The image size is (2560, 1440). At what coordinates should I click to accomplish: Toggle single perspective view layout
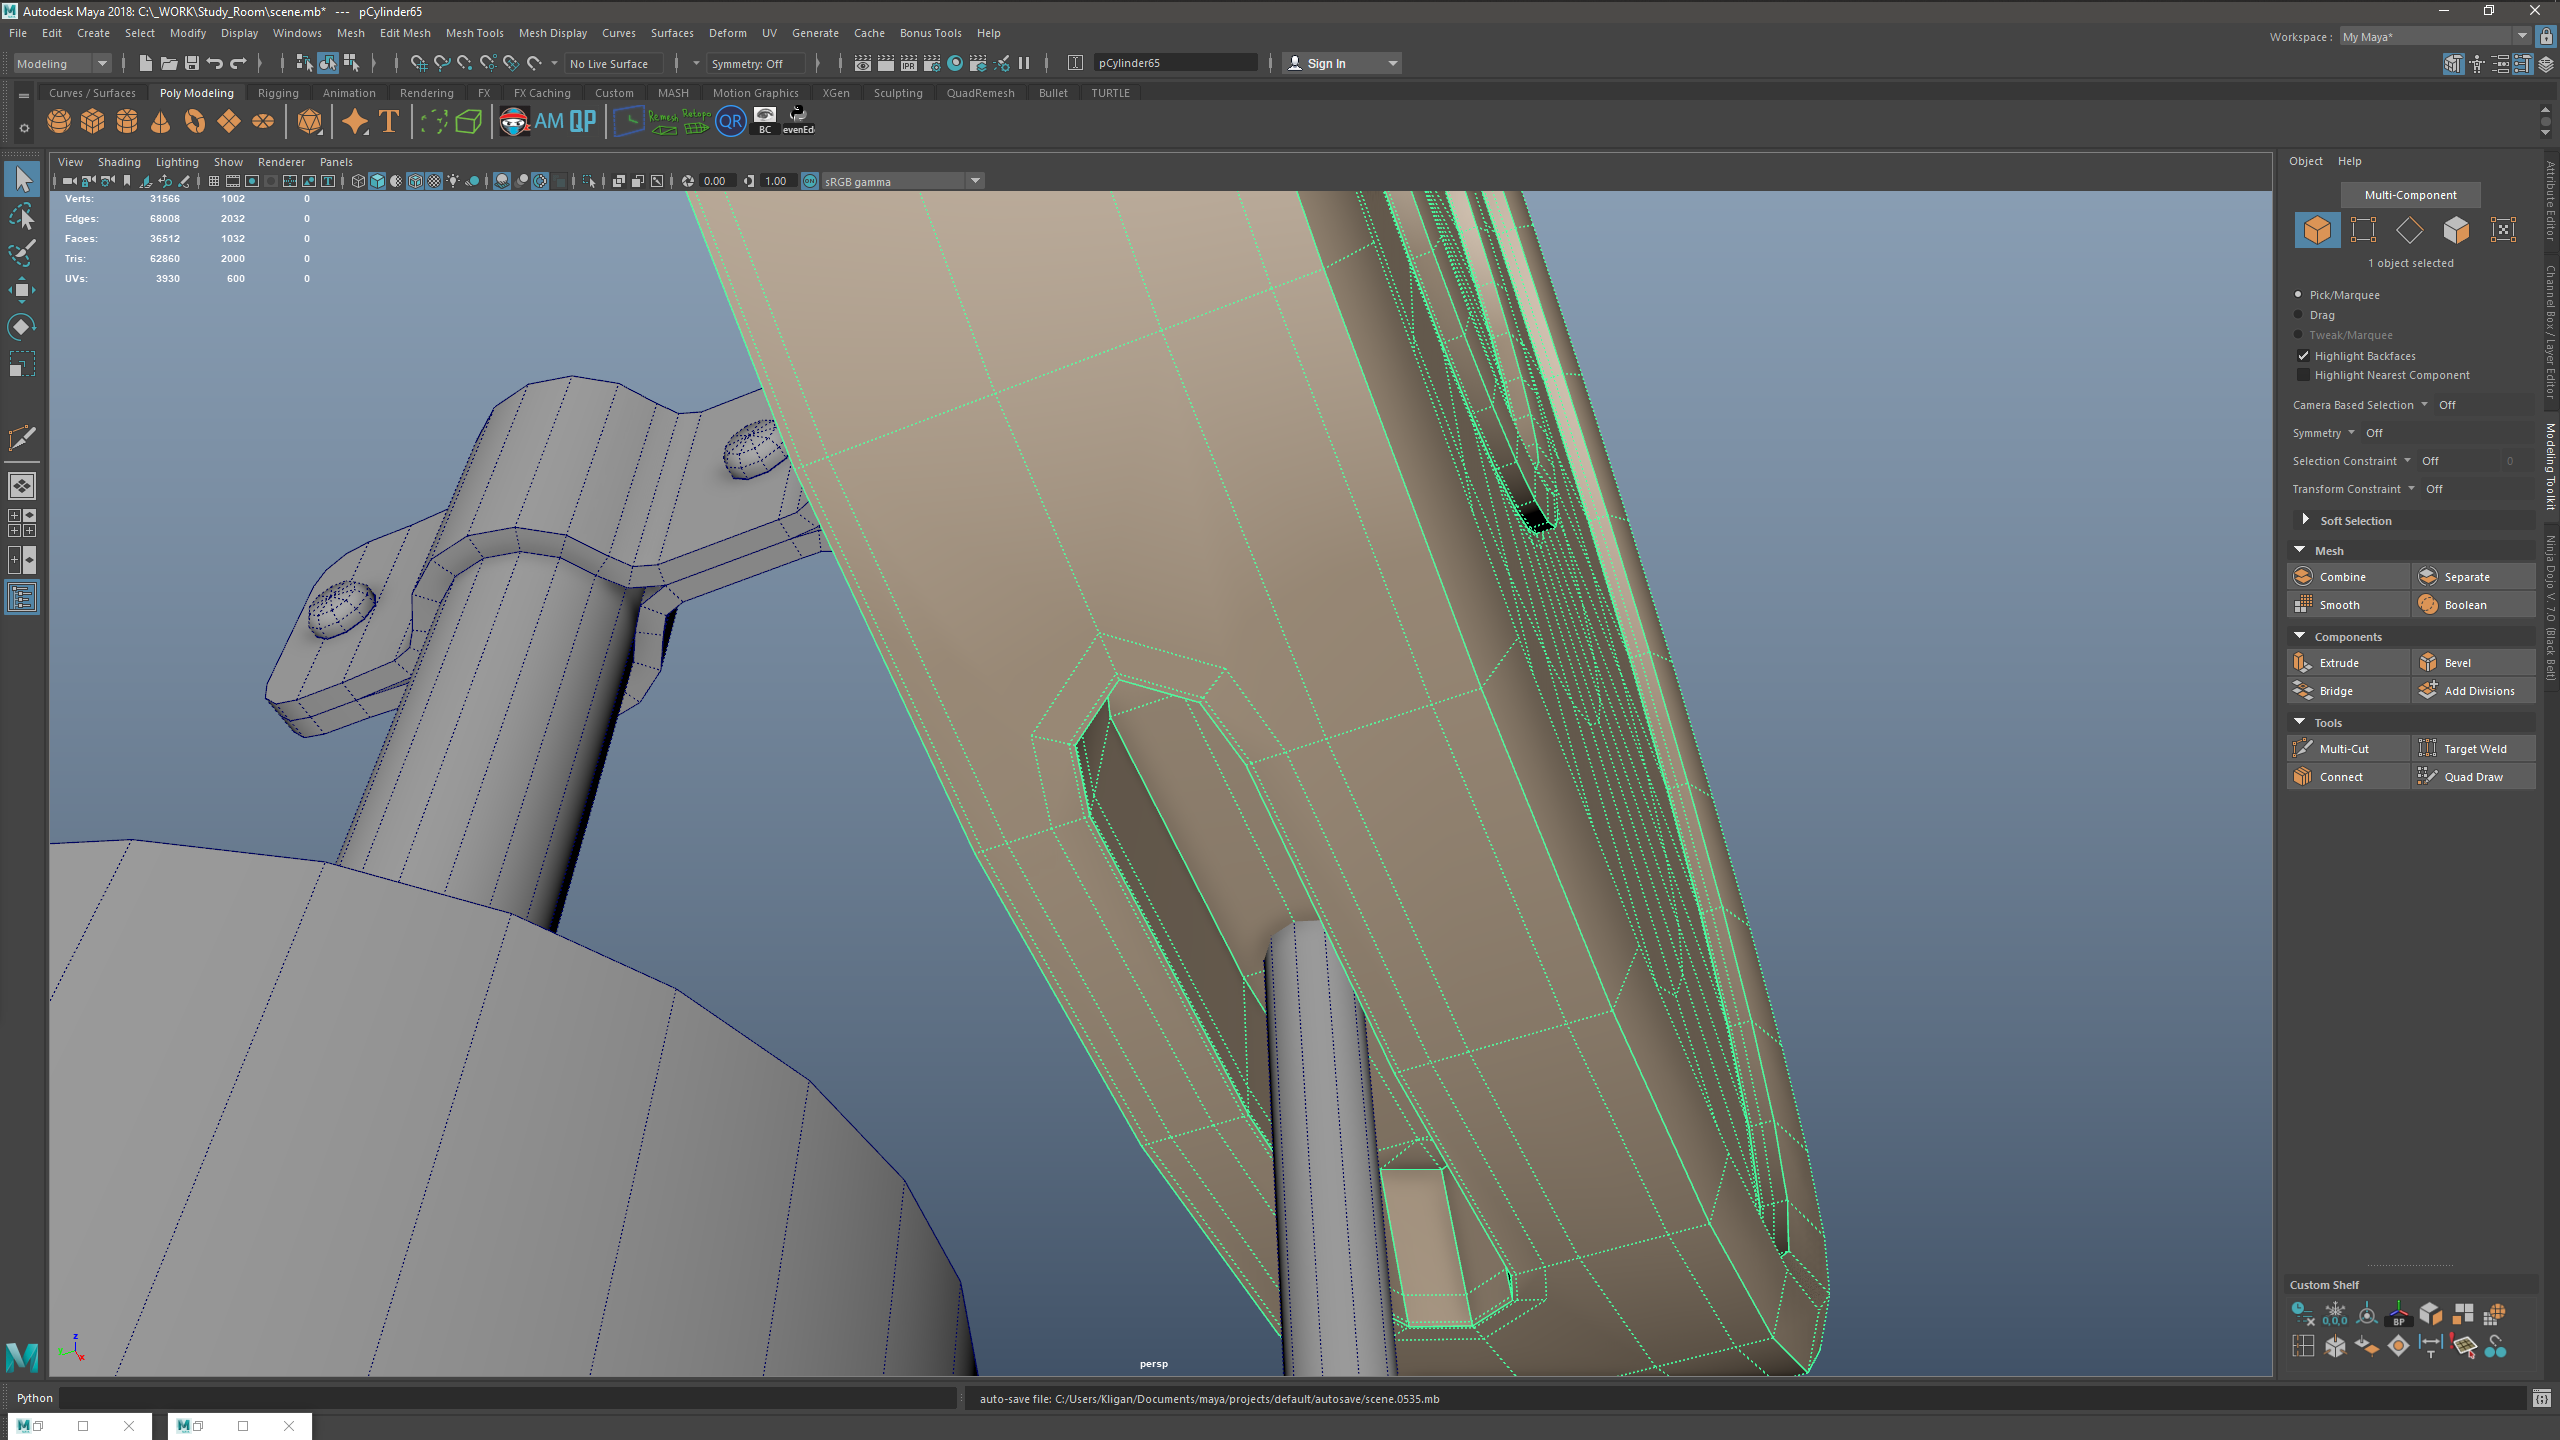(22, 486)
